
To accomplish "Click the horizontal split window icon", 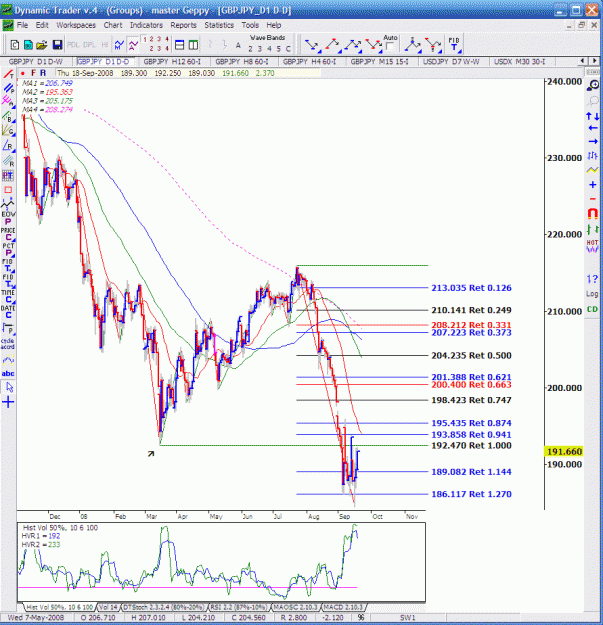I will (x=180, y=45).
